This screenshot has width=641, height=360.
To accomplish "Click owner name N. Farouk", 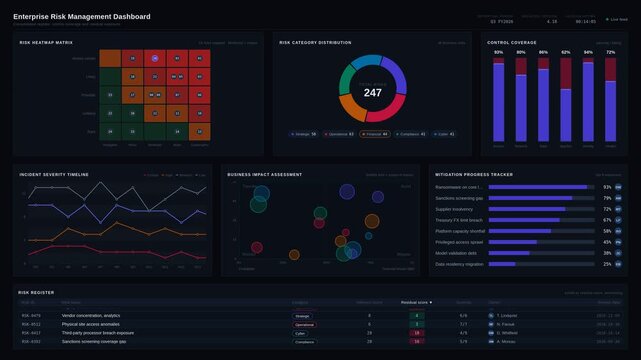I will 505,324.
